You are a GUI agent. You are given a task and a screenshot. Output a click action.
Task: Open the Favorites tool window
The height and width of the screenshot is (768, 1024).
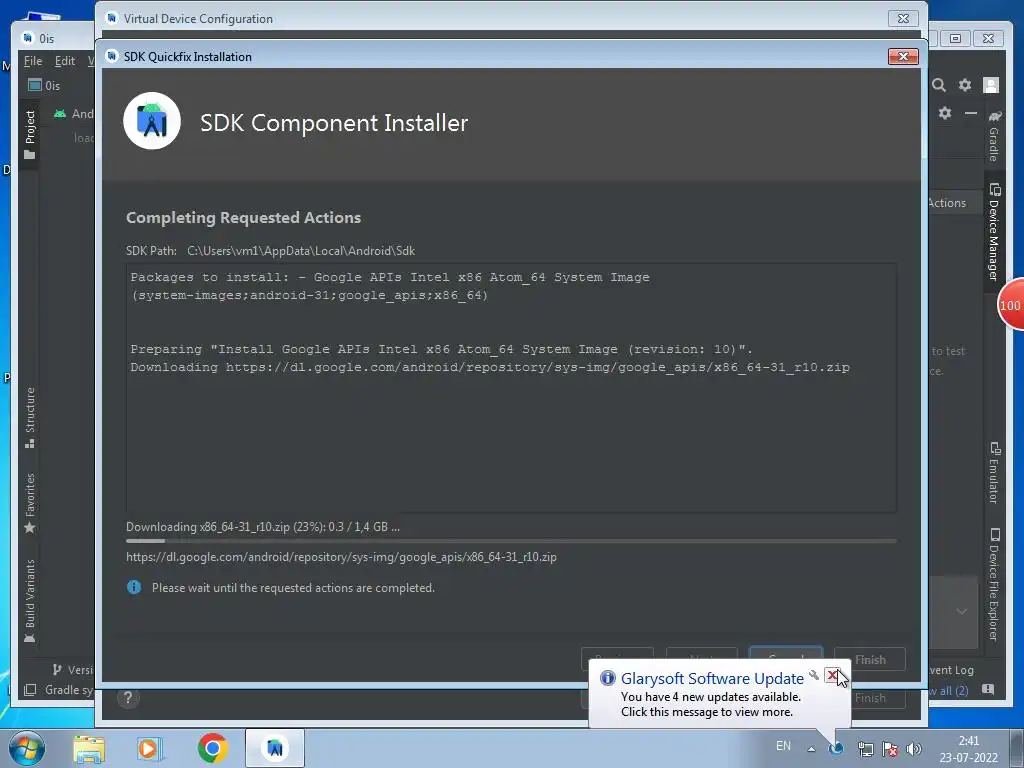coord(29,503)
